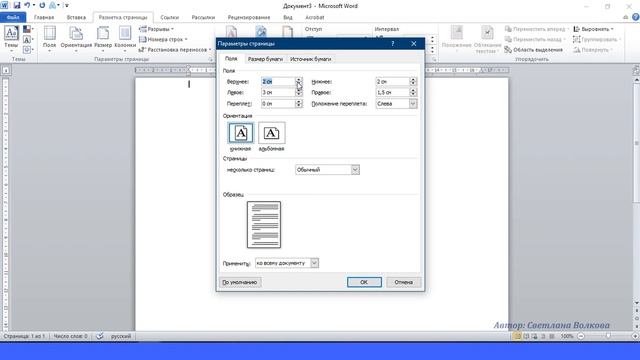The height and width of the screenshot is (360, 640).
Task: Select the Поля tab in dialog
Action: [231, 59]
